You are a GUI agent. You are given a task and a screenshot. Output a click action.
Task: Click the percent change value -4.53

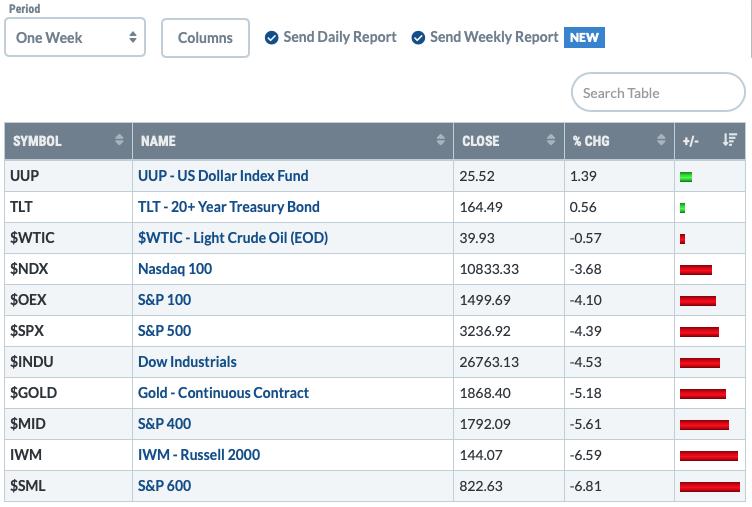(586, 362)
